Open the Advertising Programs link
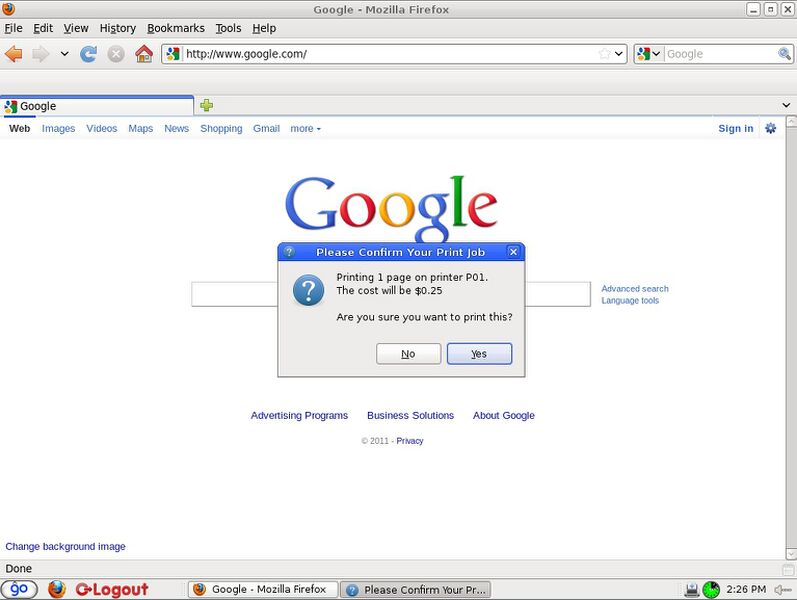 [x=299, y=415]
